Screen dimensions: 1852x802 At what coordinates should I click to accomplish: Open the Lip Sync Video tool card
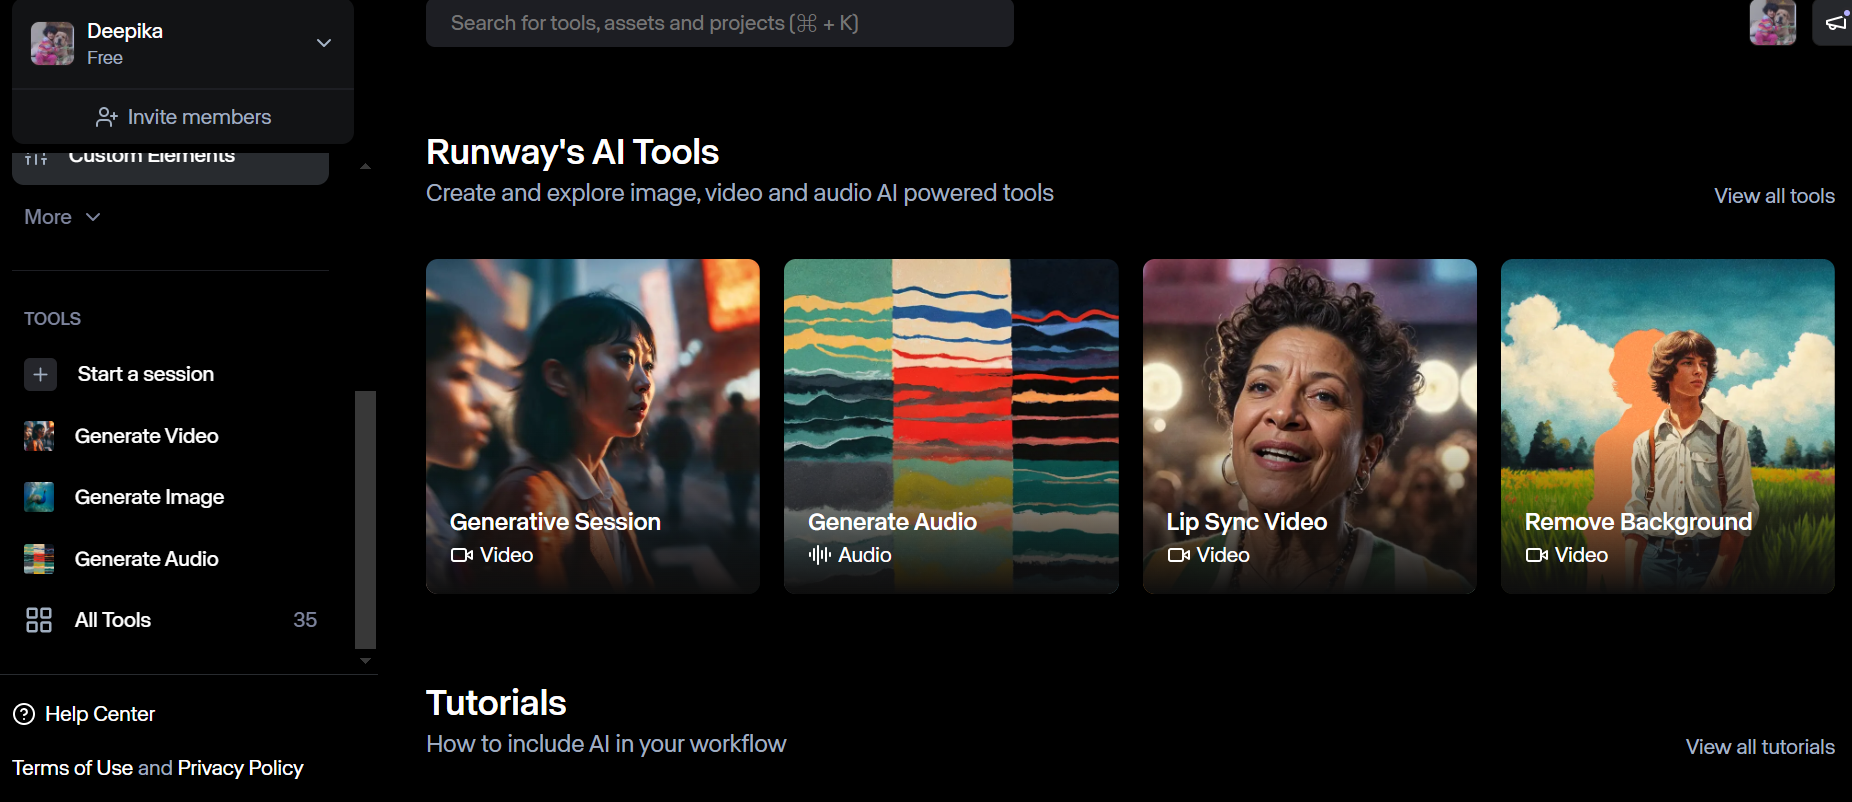[1310, 426]
